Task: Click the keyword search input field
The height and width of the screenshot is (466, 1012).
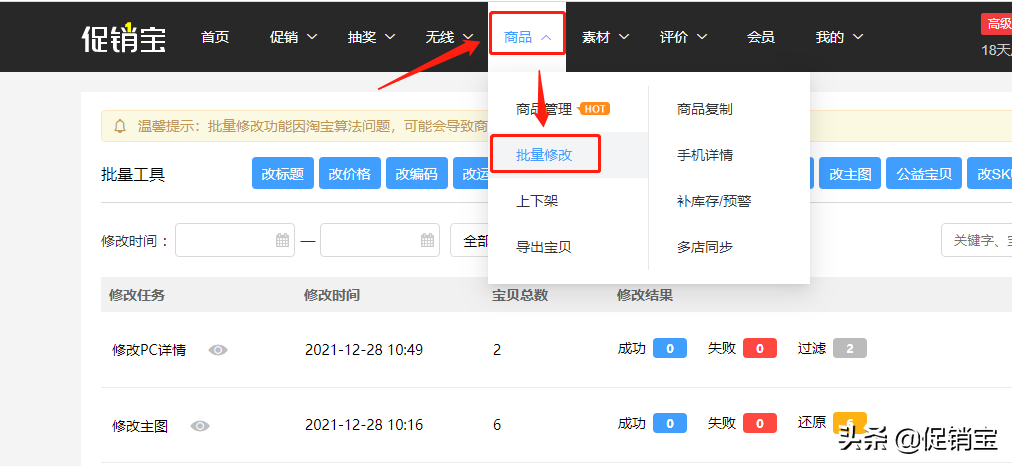Action: (978, 240)
